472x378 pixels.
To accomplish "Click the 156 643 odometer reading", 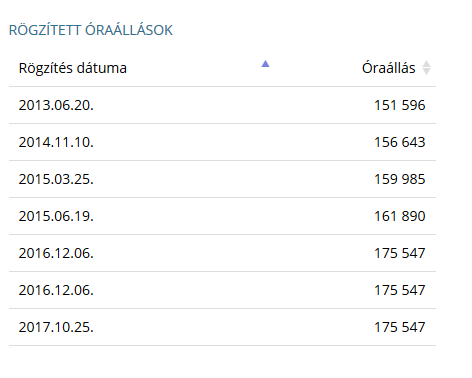I will click(x=400, y=142).
